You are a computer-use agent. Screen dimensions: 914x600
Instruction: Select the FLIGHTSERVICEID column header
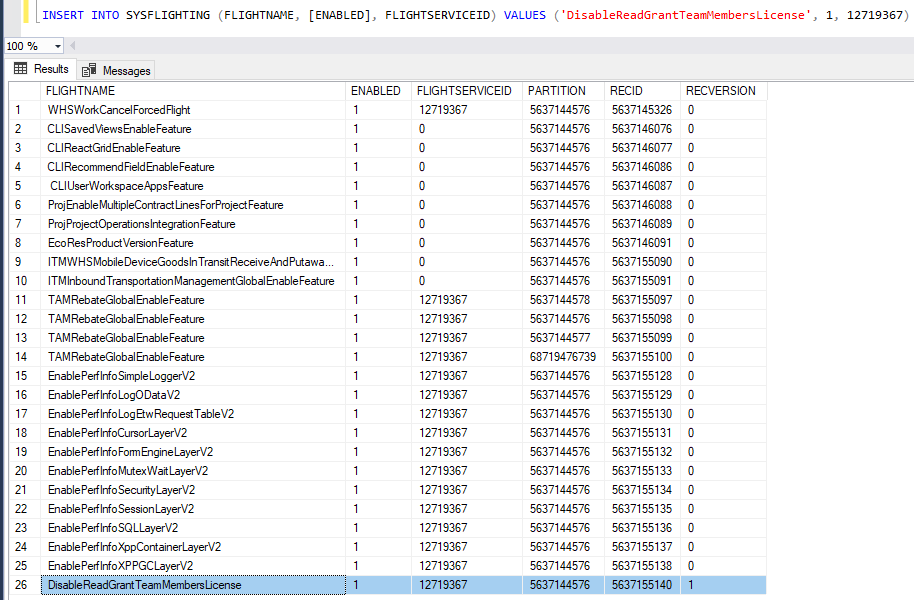click(x=467, y=91)
